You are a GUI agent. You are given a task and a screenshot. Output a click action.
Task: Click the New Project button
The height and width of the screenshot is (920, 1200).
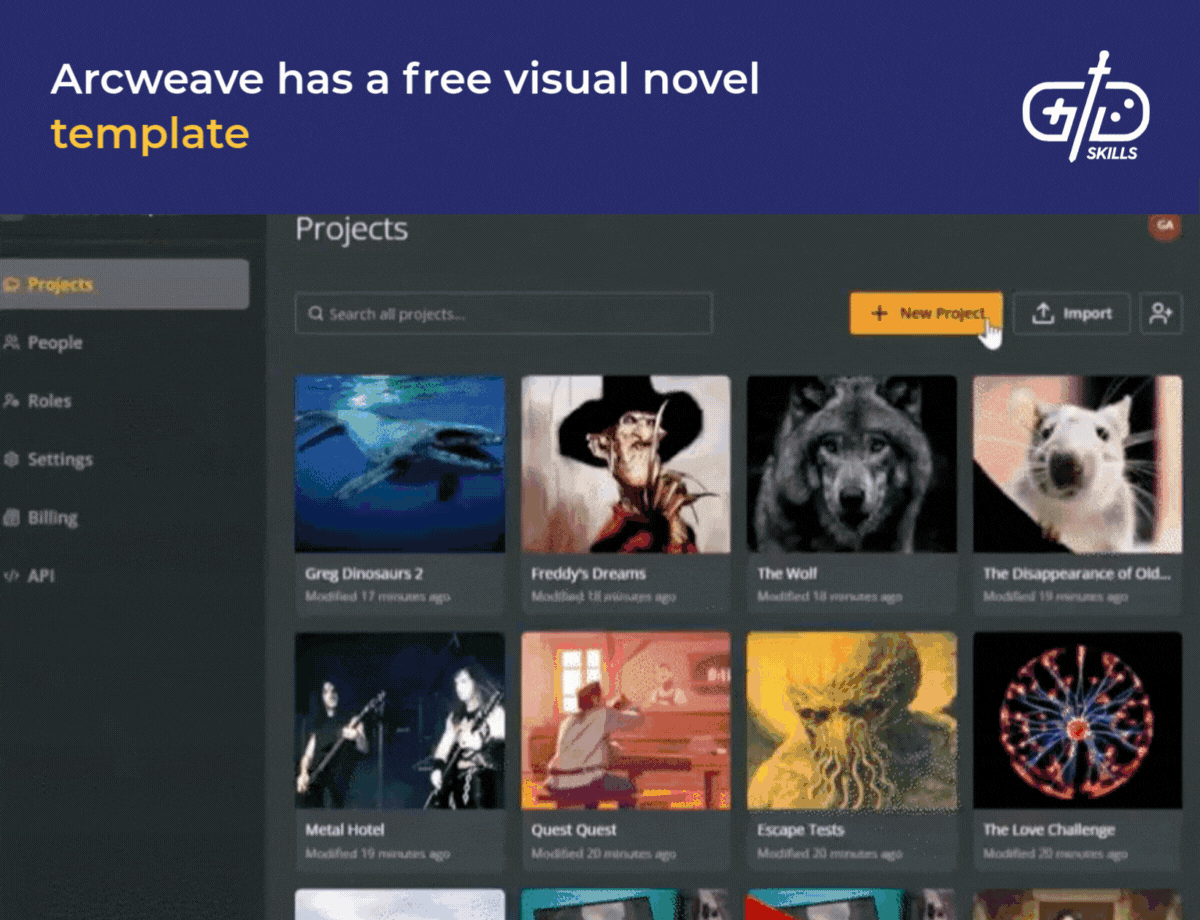tap(925, 313)
